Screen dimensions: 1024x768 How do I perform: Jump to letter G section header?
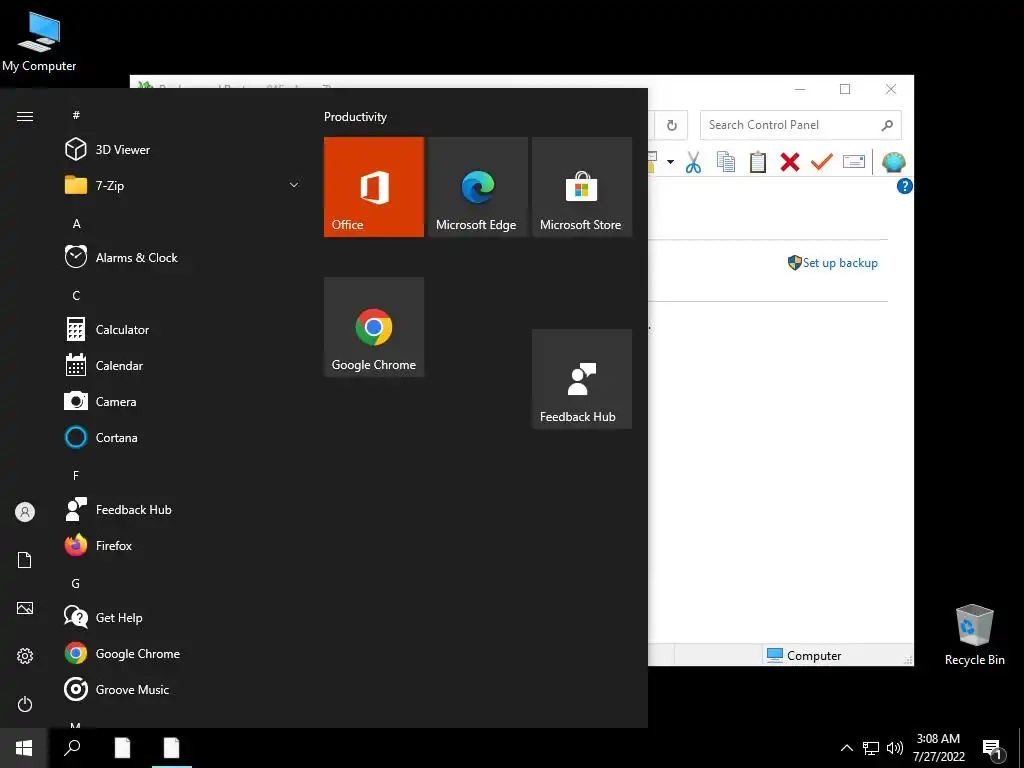tap(76, 584)
